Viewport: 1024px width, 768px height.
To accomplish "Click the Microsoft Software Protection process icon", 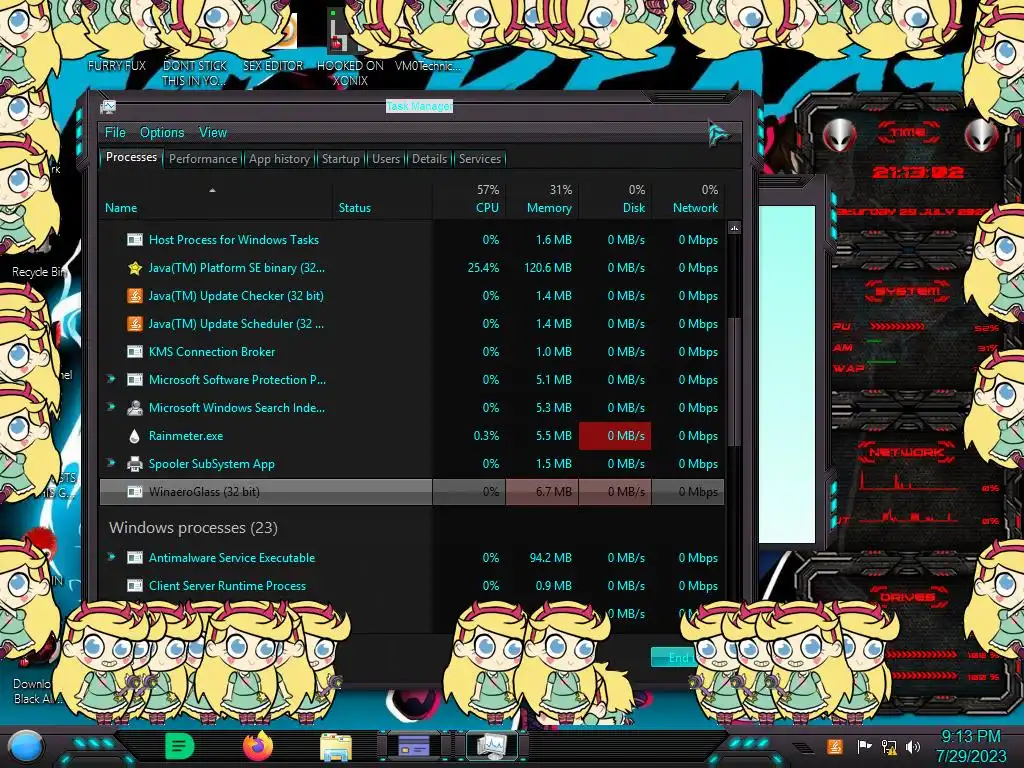I will click(135, 380).
